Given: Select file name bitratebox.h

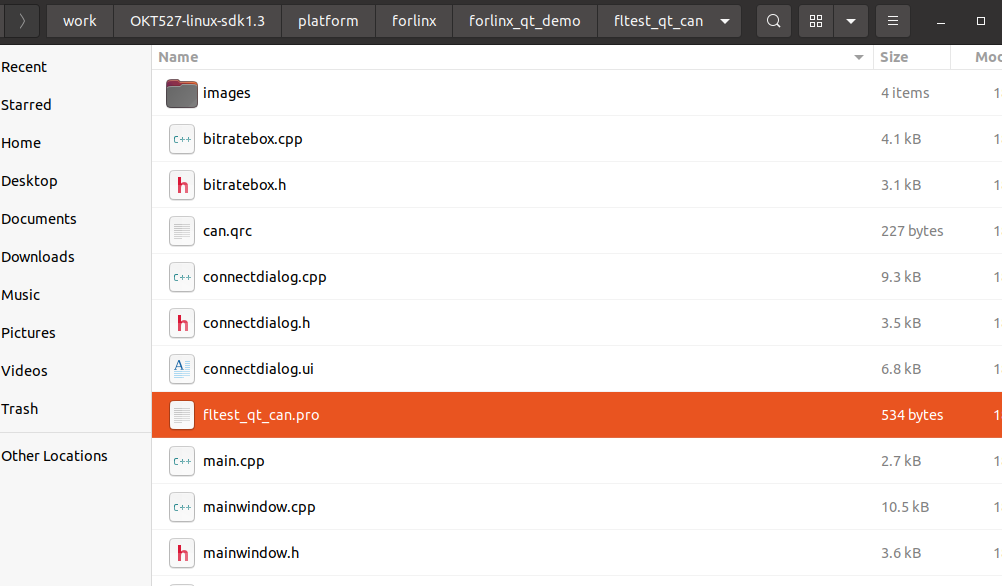Looking at the screenshot, I should [245, 185].
